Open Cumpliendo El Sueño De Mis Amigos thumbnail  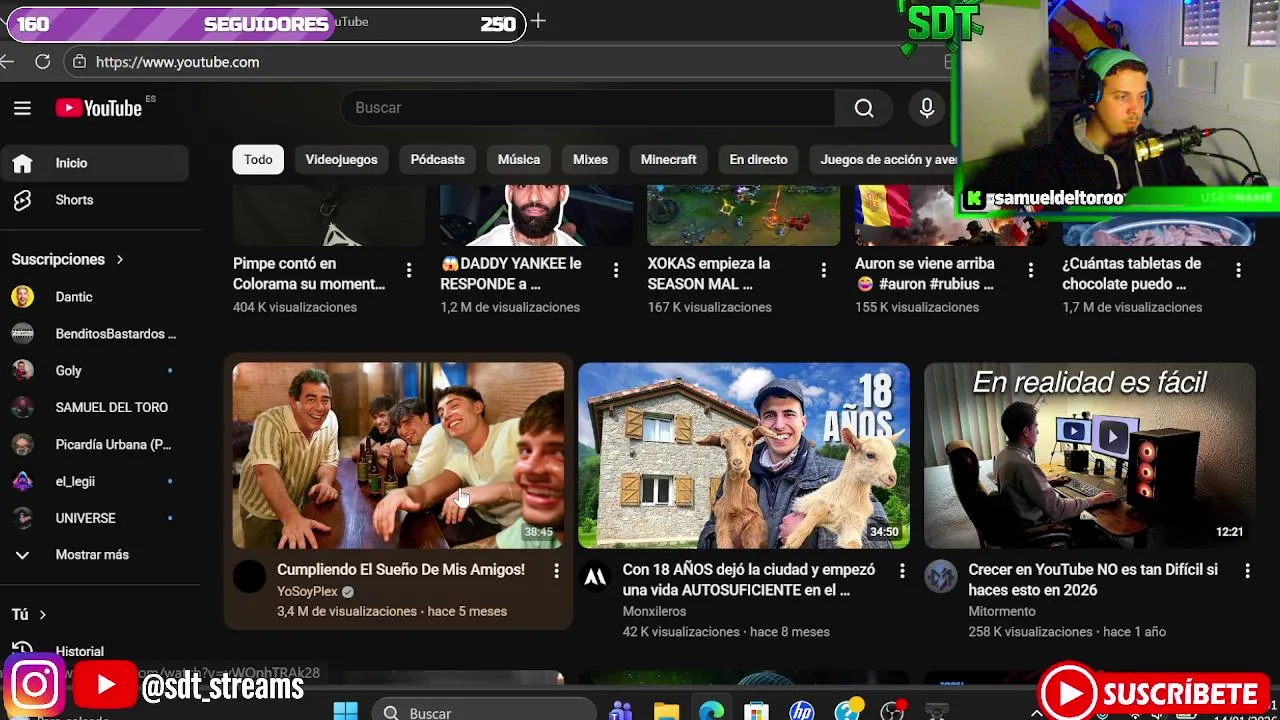coord(398,456)
